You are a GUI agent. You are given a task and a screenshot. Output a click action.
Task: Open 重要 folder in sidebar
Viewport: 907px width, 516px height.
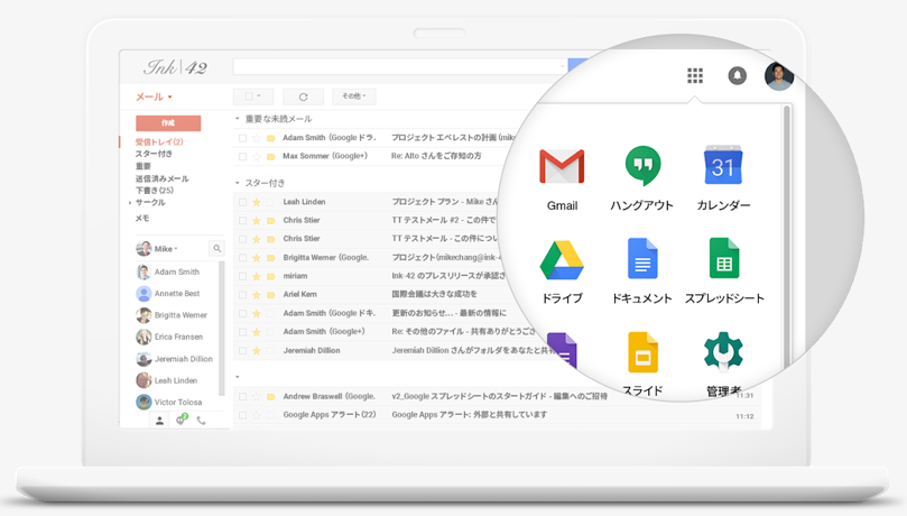click(x=143, y=166)
